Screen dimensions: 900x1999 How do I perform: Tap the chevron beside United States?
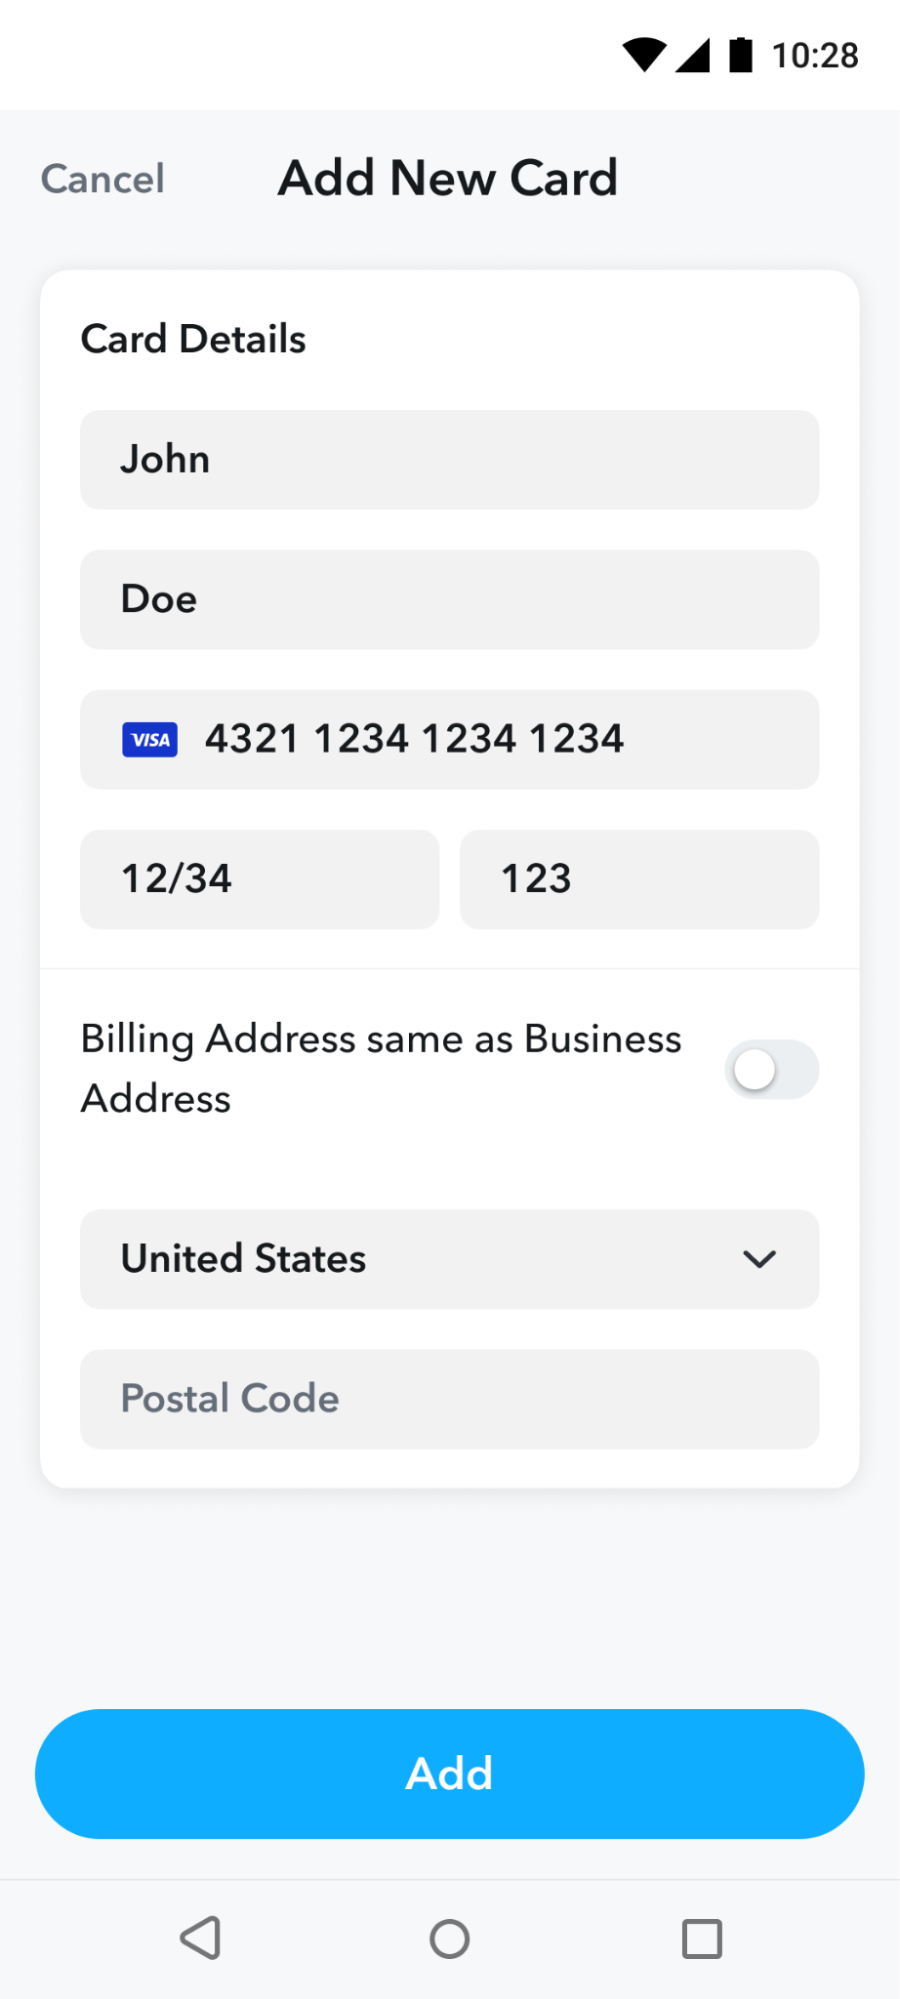point(758,1259)
